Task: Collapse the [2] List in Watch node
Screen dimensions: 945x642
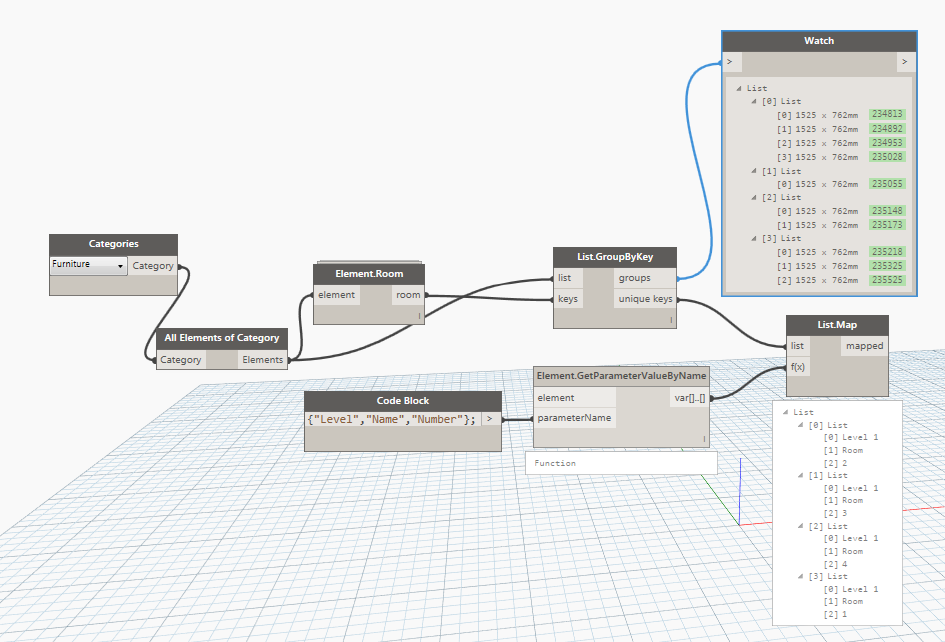Action: 753,198
